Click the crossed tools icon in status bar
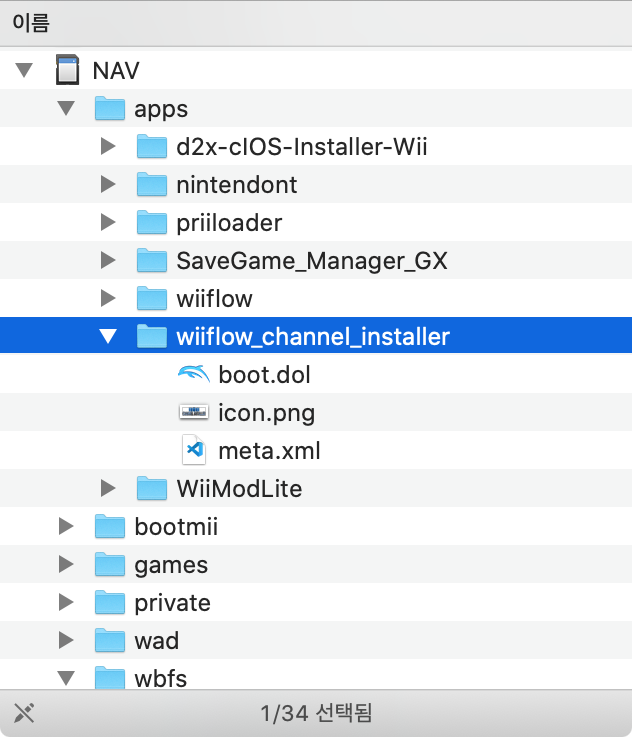632x737 pixels. (x=24, y=713)
